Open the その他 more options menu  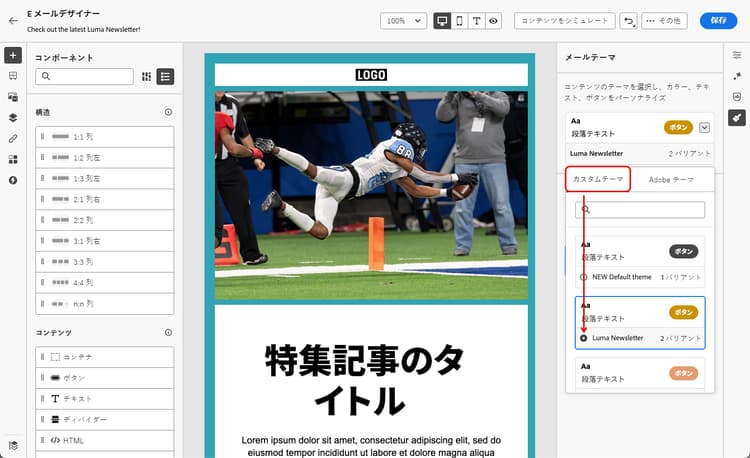tap(664, 21)
